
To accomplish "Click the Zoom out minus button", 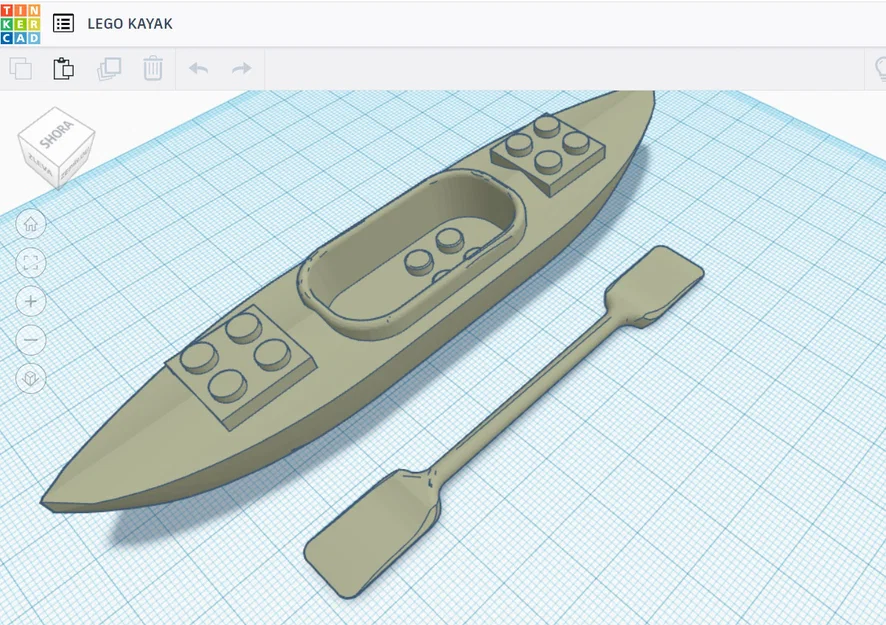I will (x=31, y=340).
